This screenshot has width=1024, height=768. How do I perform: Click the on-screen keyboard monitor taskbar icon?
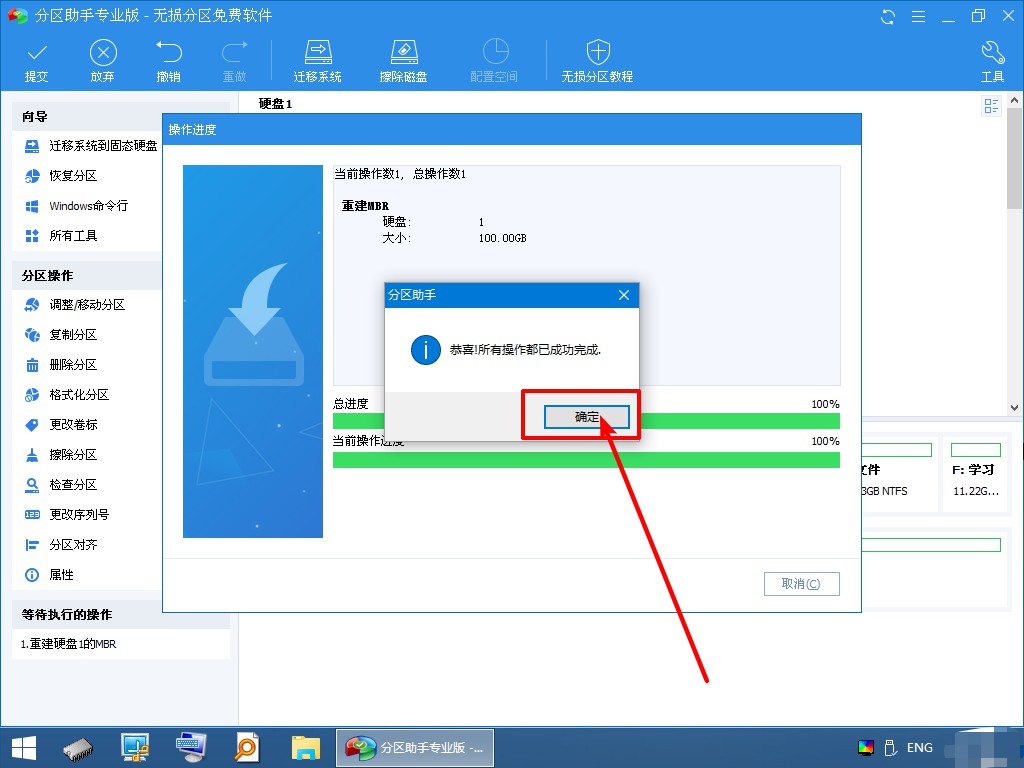click(191, 748)
